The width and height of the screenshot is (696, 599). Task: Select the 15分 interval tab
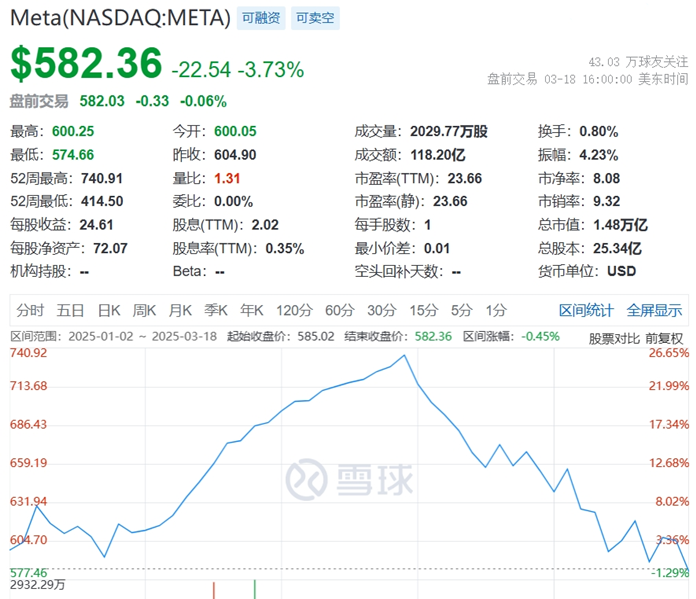(x=423, y=310)
